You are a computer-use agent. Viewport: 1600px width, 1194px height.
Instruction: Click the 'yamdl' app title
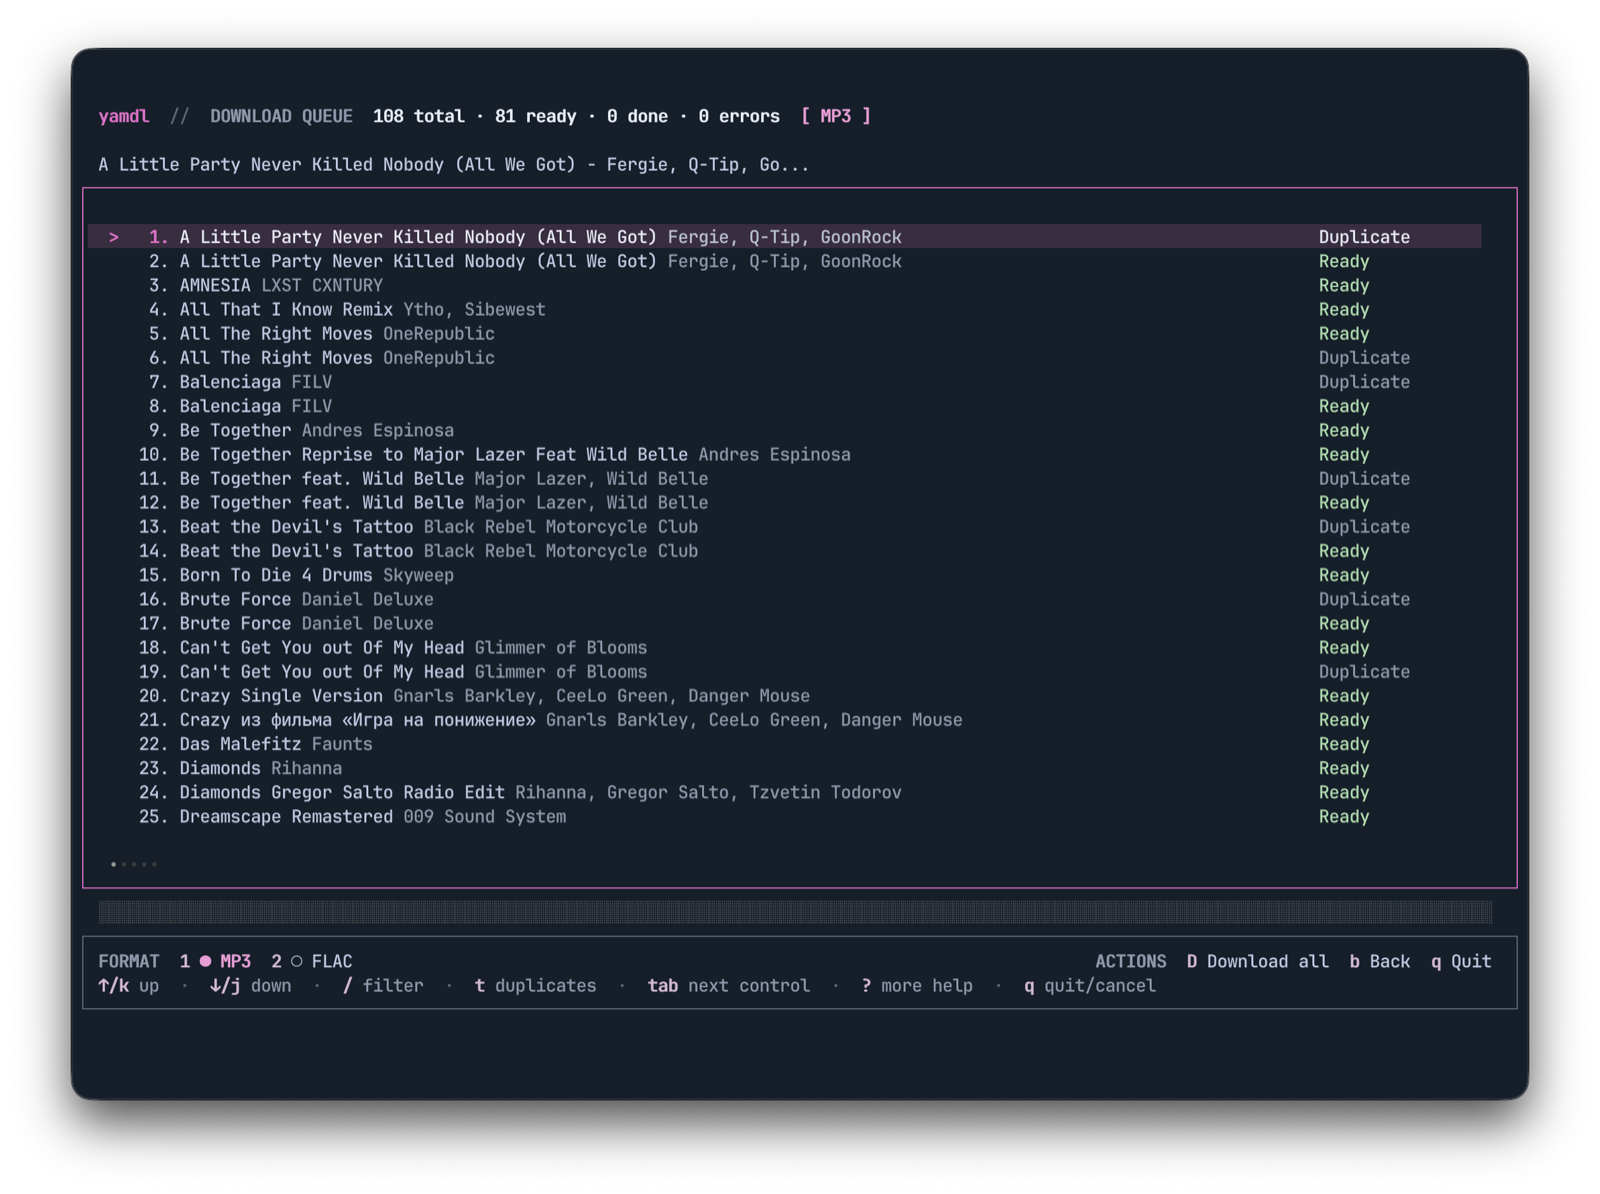tap(124, 116)
